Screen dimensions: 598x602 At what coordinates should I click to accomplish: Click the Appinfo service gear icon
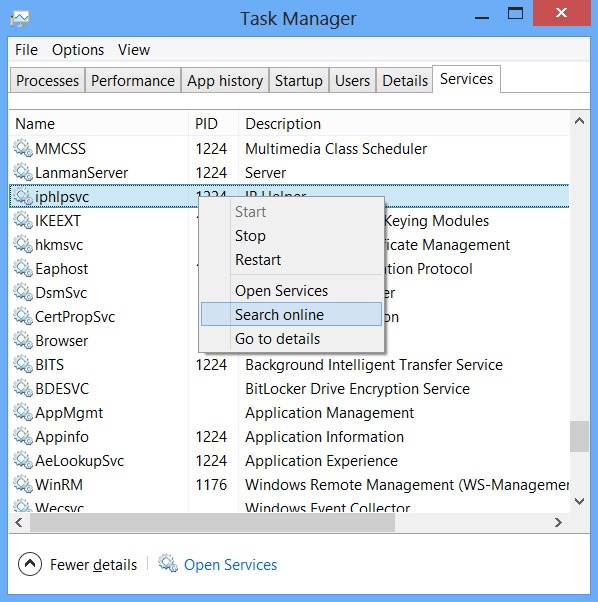[x=23, y=437]
